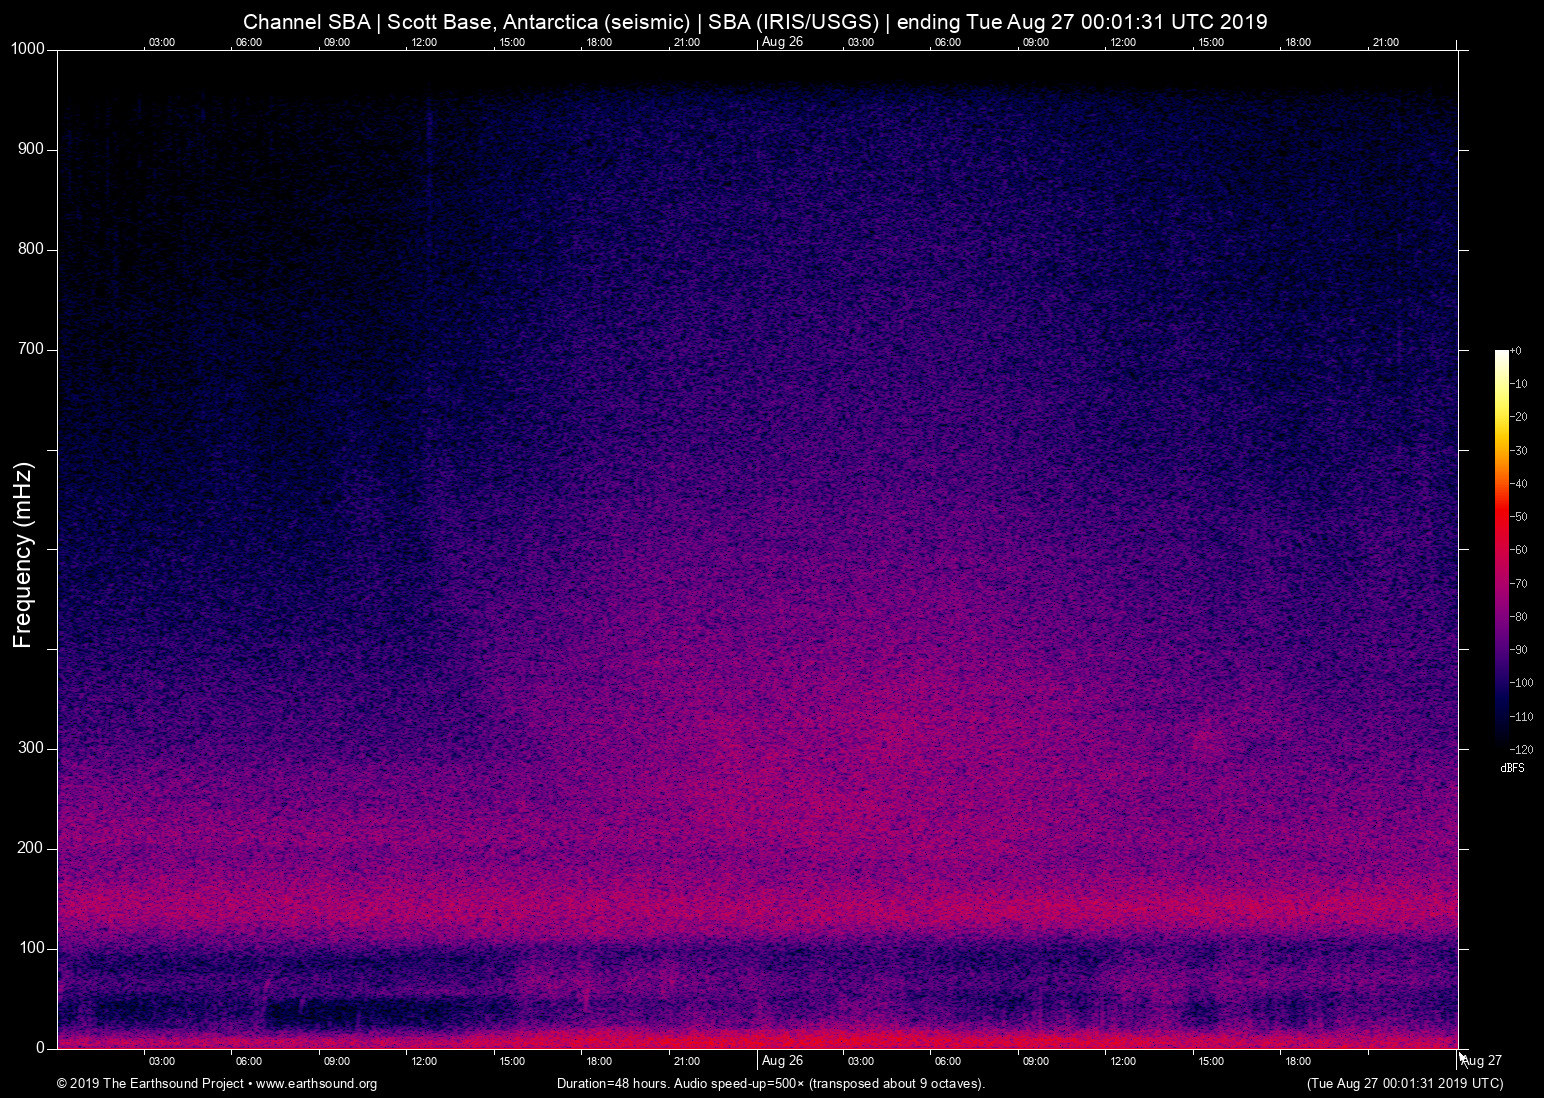Click the top-axis 21:00 label just before Aug 26
Image resolution: width=1544 pixels, height=1098 pixels.
687,42
